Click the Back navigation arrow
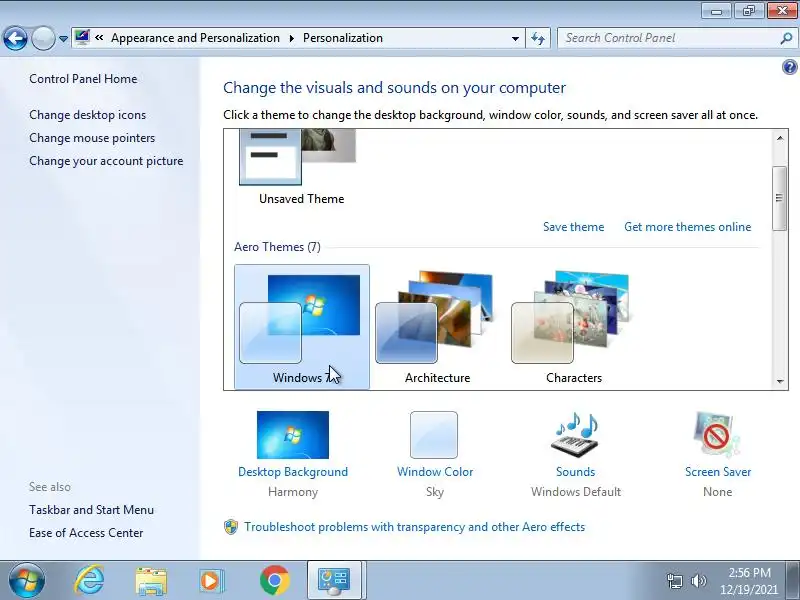The height and width of the screenshot is (600, 800). click(x=15, y=38)
